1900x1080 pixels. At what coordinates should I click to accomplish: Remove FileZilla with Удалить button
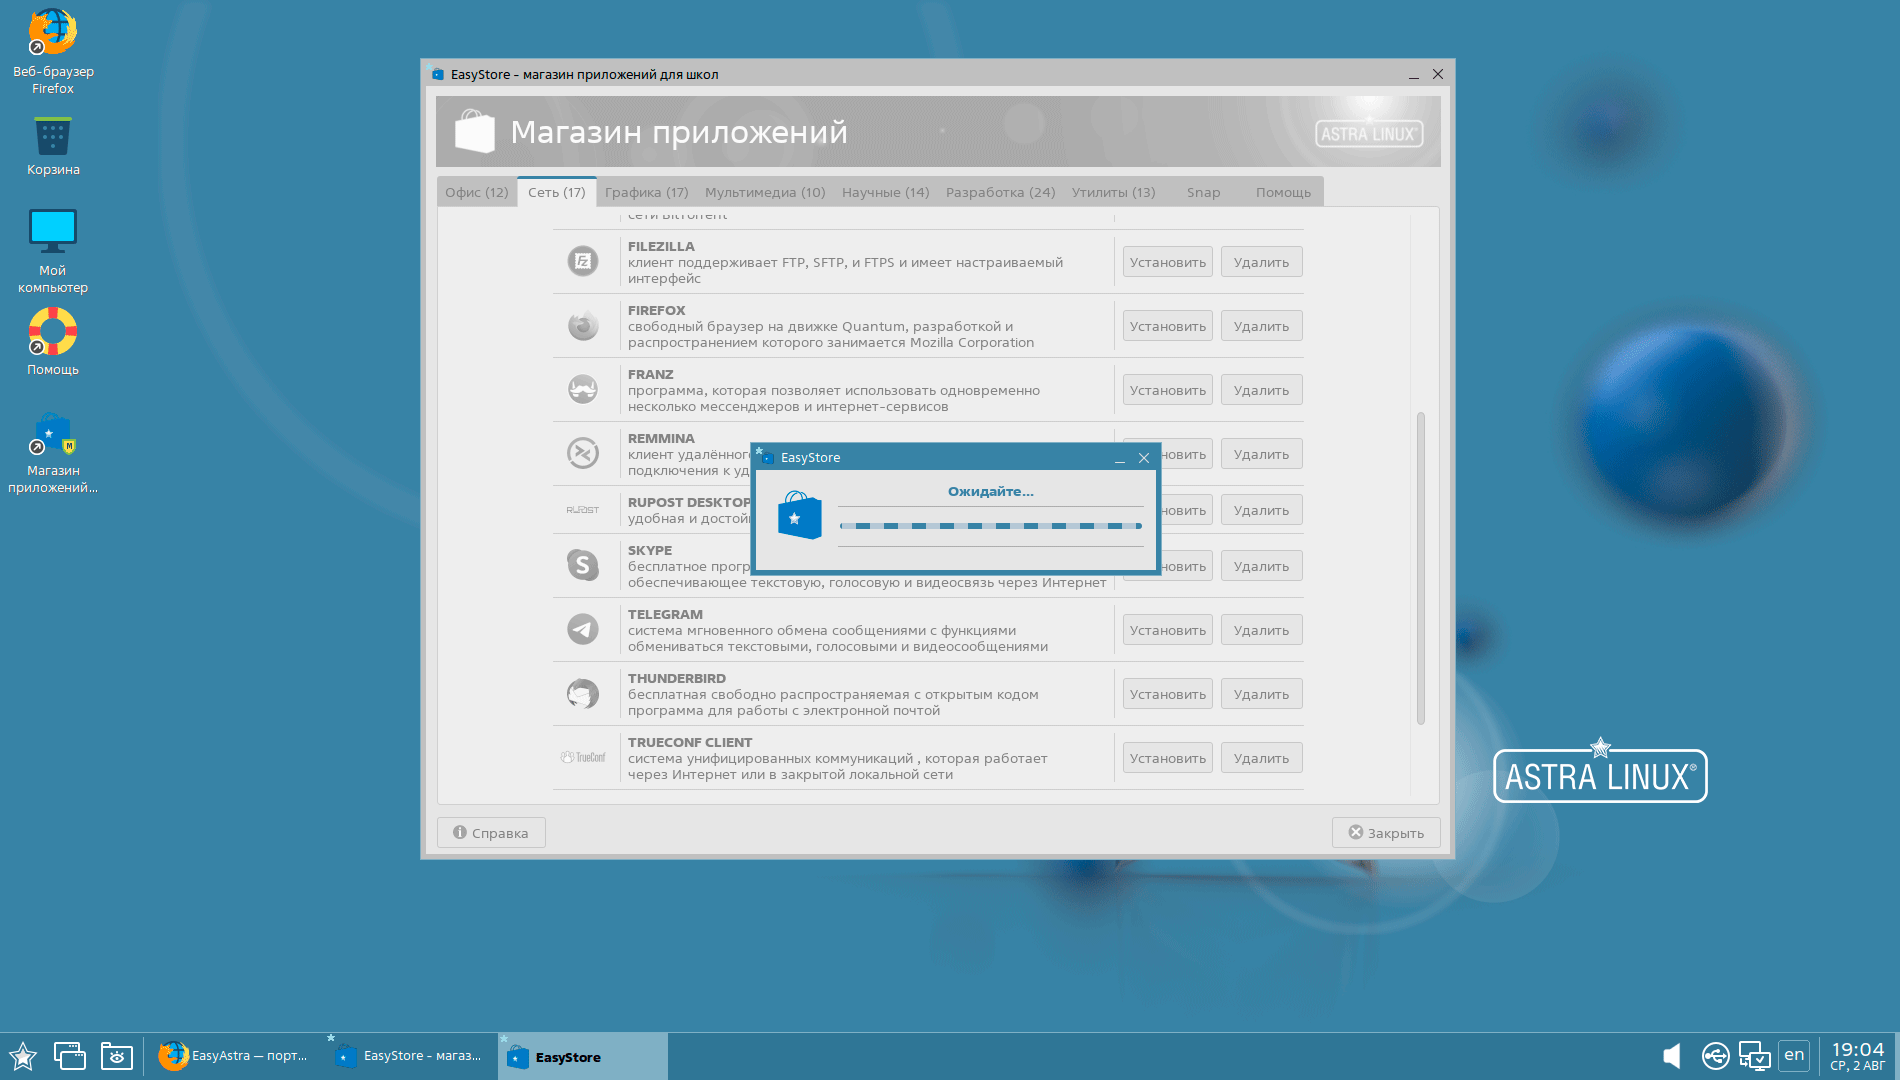(1262, 262)
